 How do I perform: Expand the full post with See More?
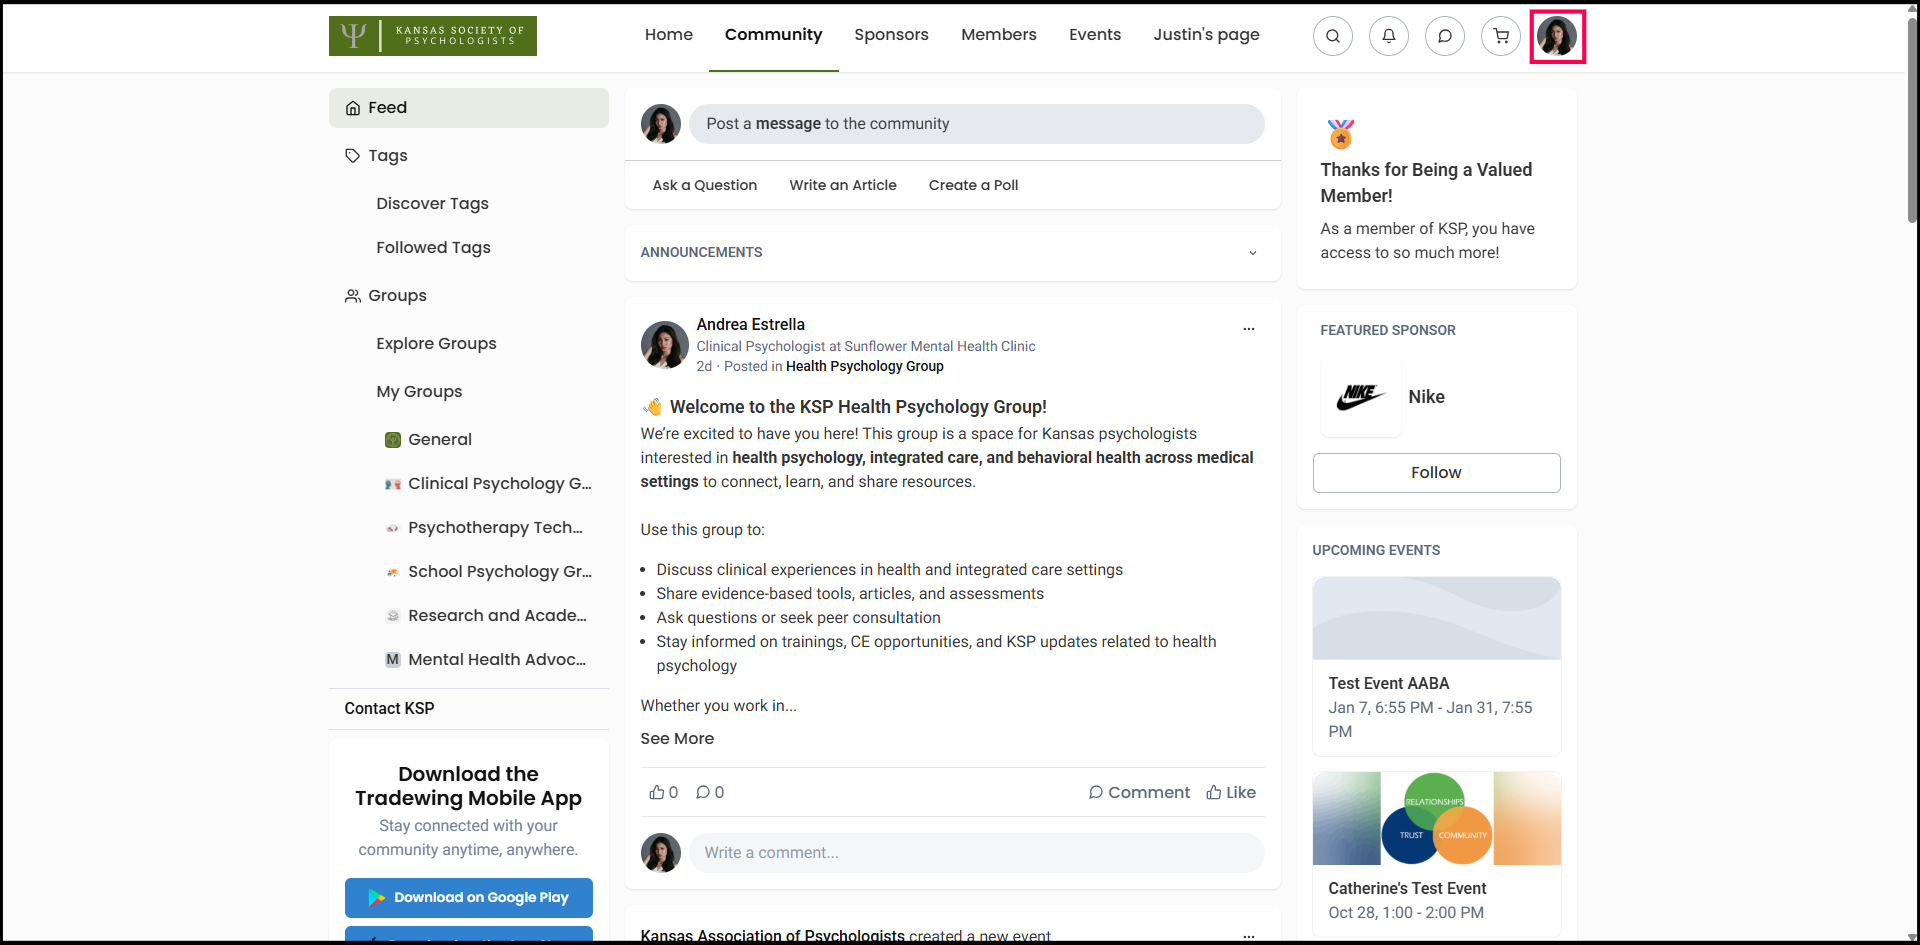click(x=677, y=739)
